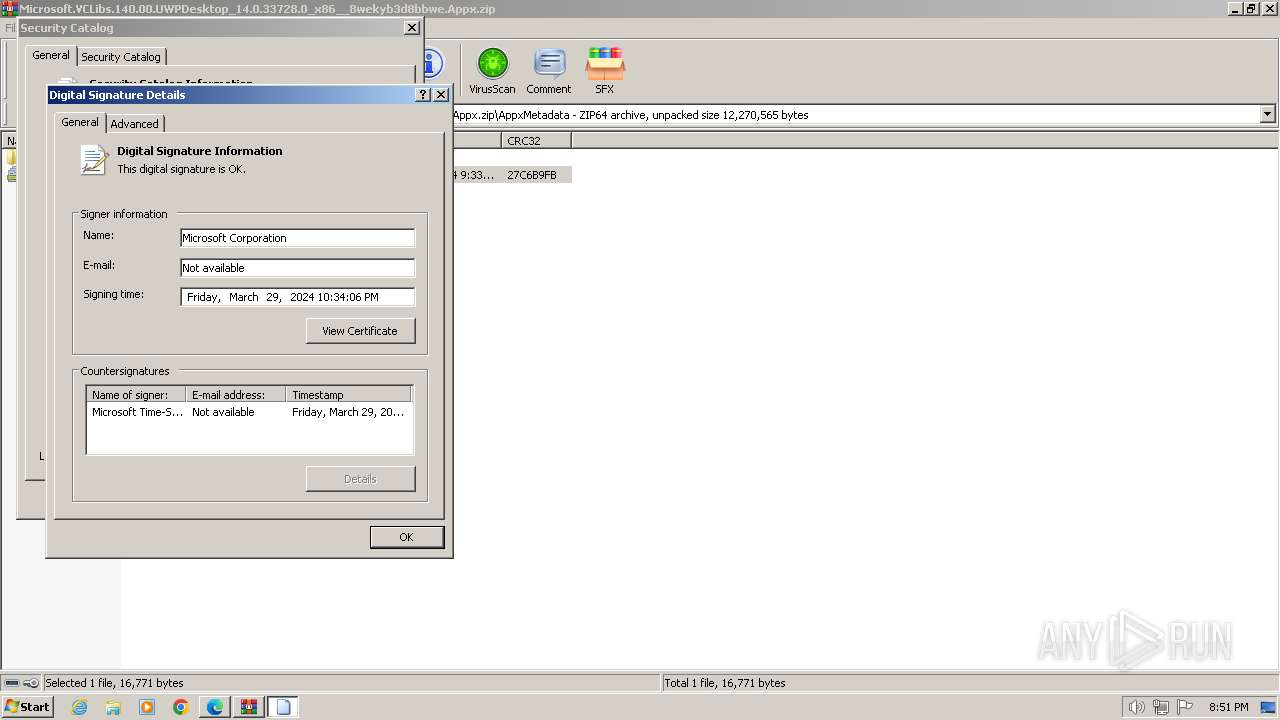Image resolution: width=1280 pixels, height=720 pixels.
Task: Open the VirusScan tool in WinRAR
Action: pos(491,71)
